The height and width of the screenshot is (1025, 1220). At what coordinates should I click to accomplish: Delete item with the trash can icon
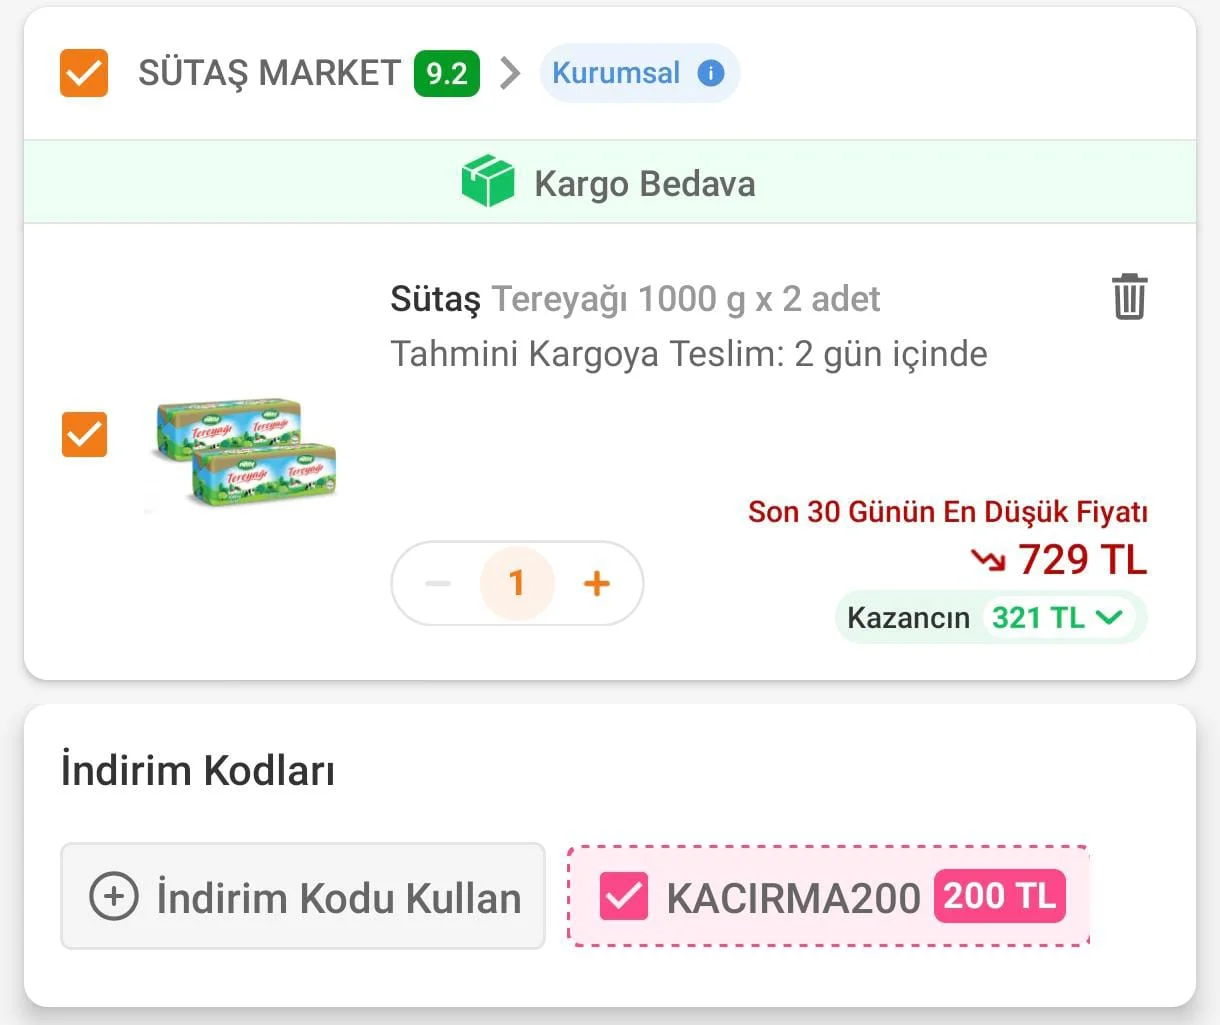pos(1129,296)
